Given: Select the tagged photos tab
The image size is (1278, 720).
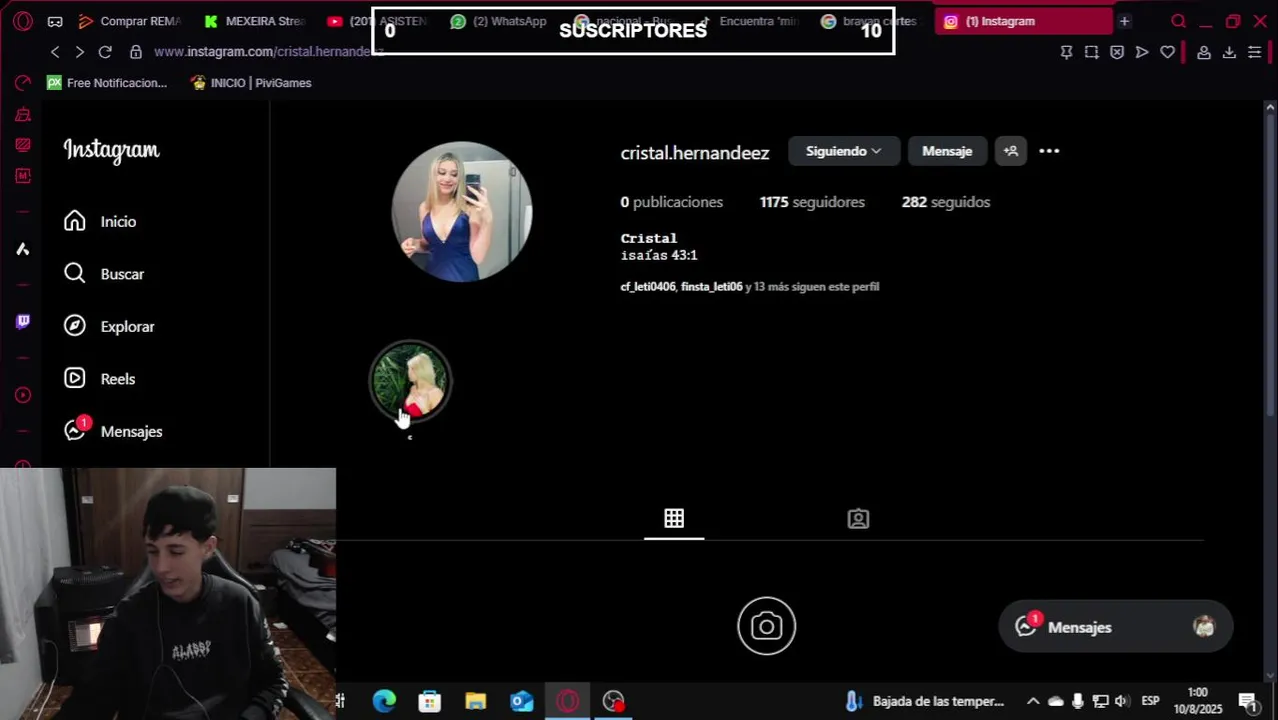Looking at the screenshot, I should (858, 518).
